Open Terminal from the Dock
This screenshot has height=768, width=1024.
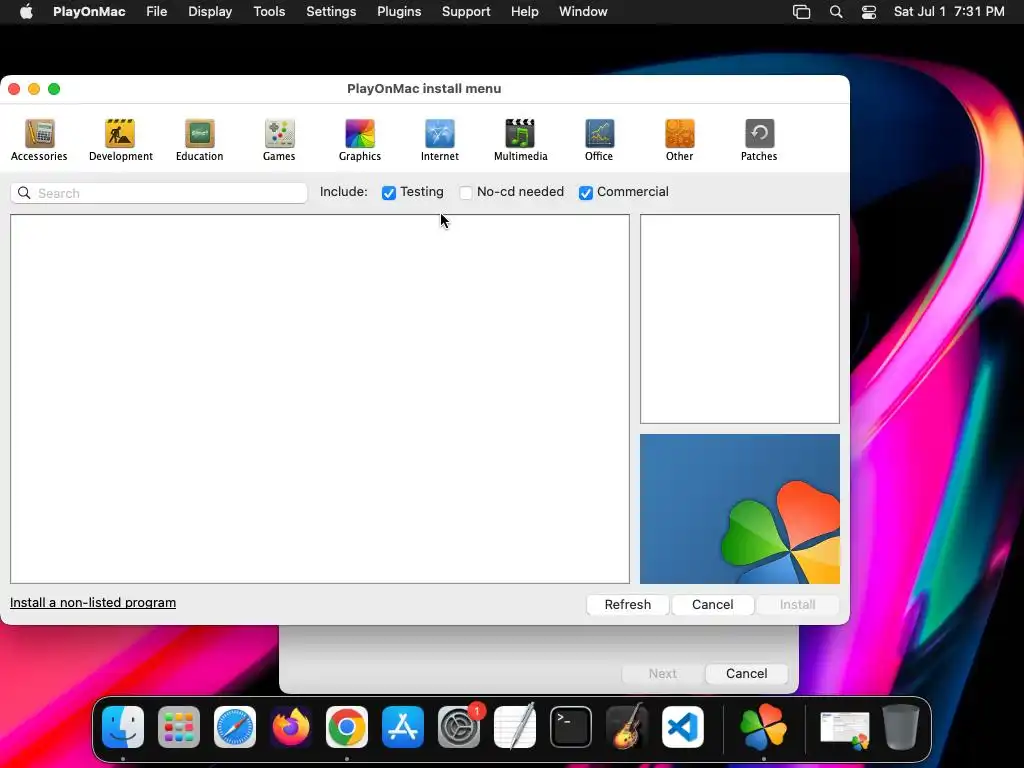[571, 727]
